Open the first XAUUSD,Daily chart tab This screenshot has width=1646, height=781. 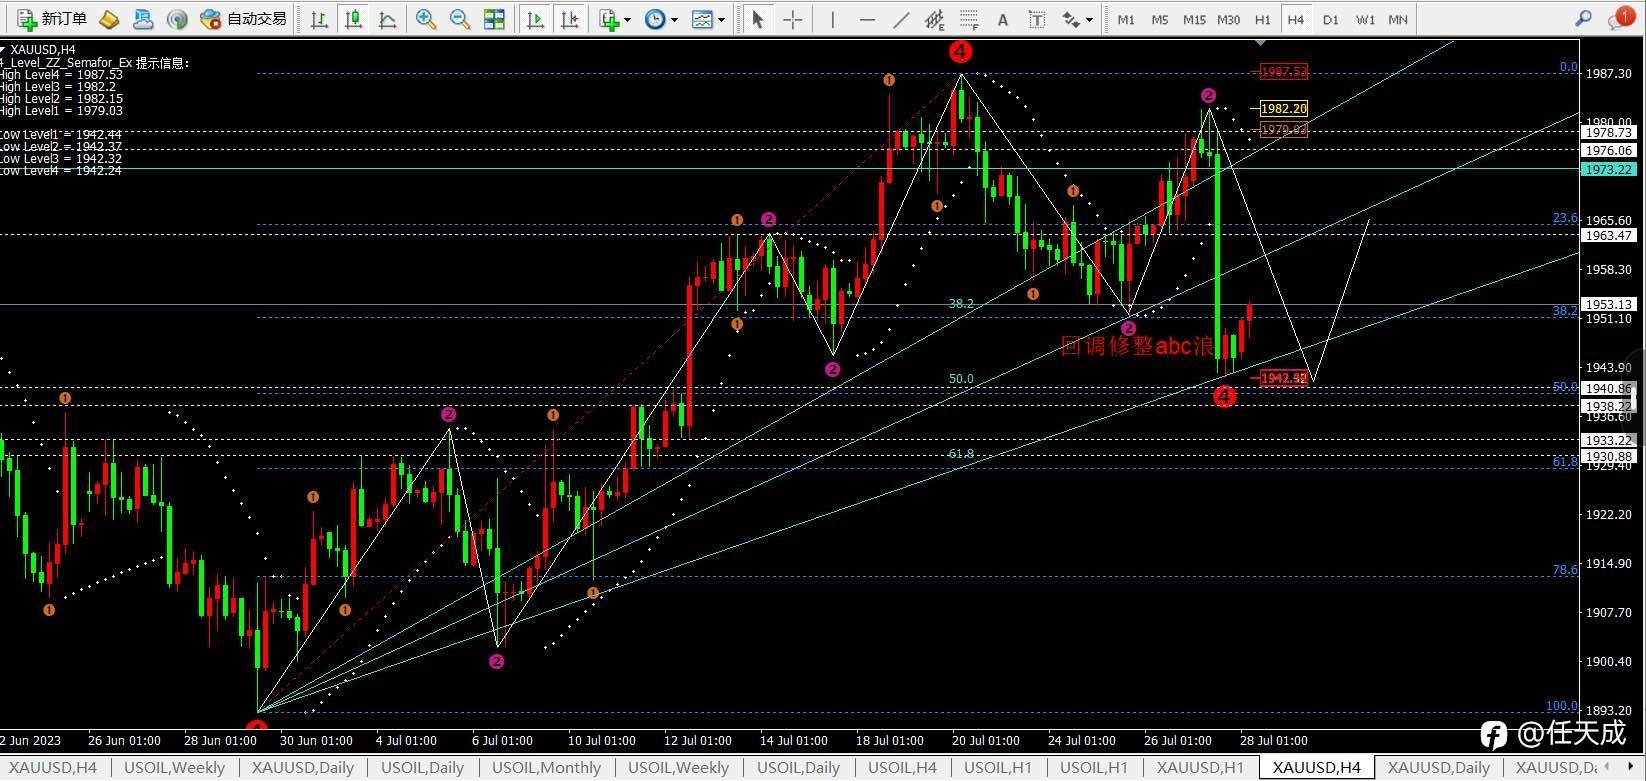pyautogui.click(x=303, y=767)
